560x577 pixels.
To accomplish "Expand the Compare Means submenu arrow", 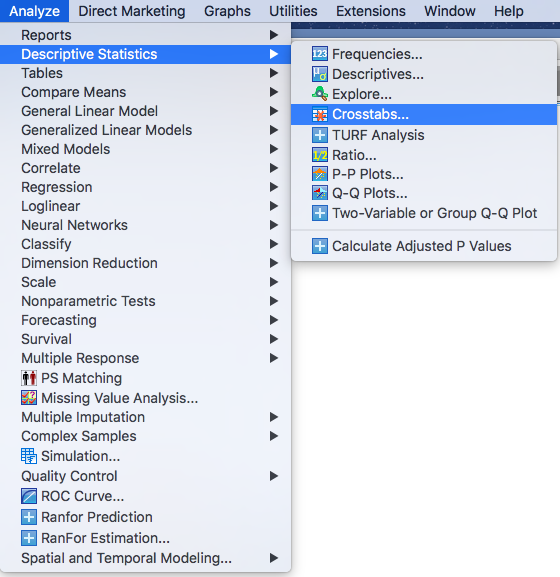I will pyautogui.click(x=273, y=92).
